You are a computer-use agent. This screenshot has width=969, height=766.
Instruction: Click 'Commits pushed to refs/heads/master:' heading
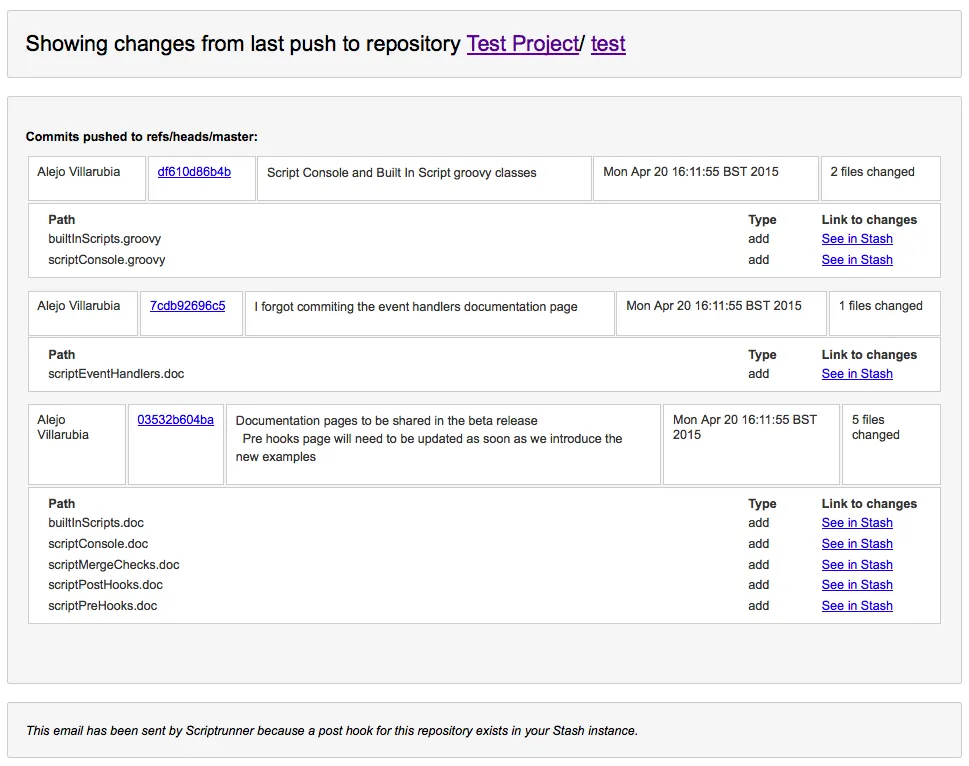pos(142,137)
